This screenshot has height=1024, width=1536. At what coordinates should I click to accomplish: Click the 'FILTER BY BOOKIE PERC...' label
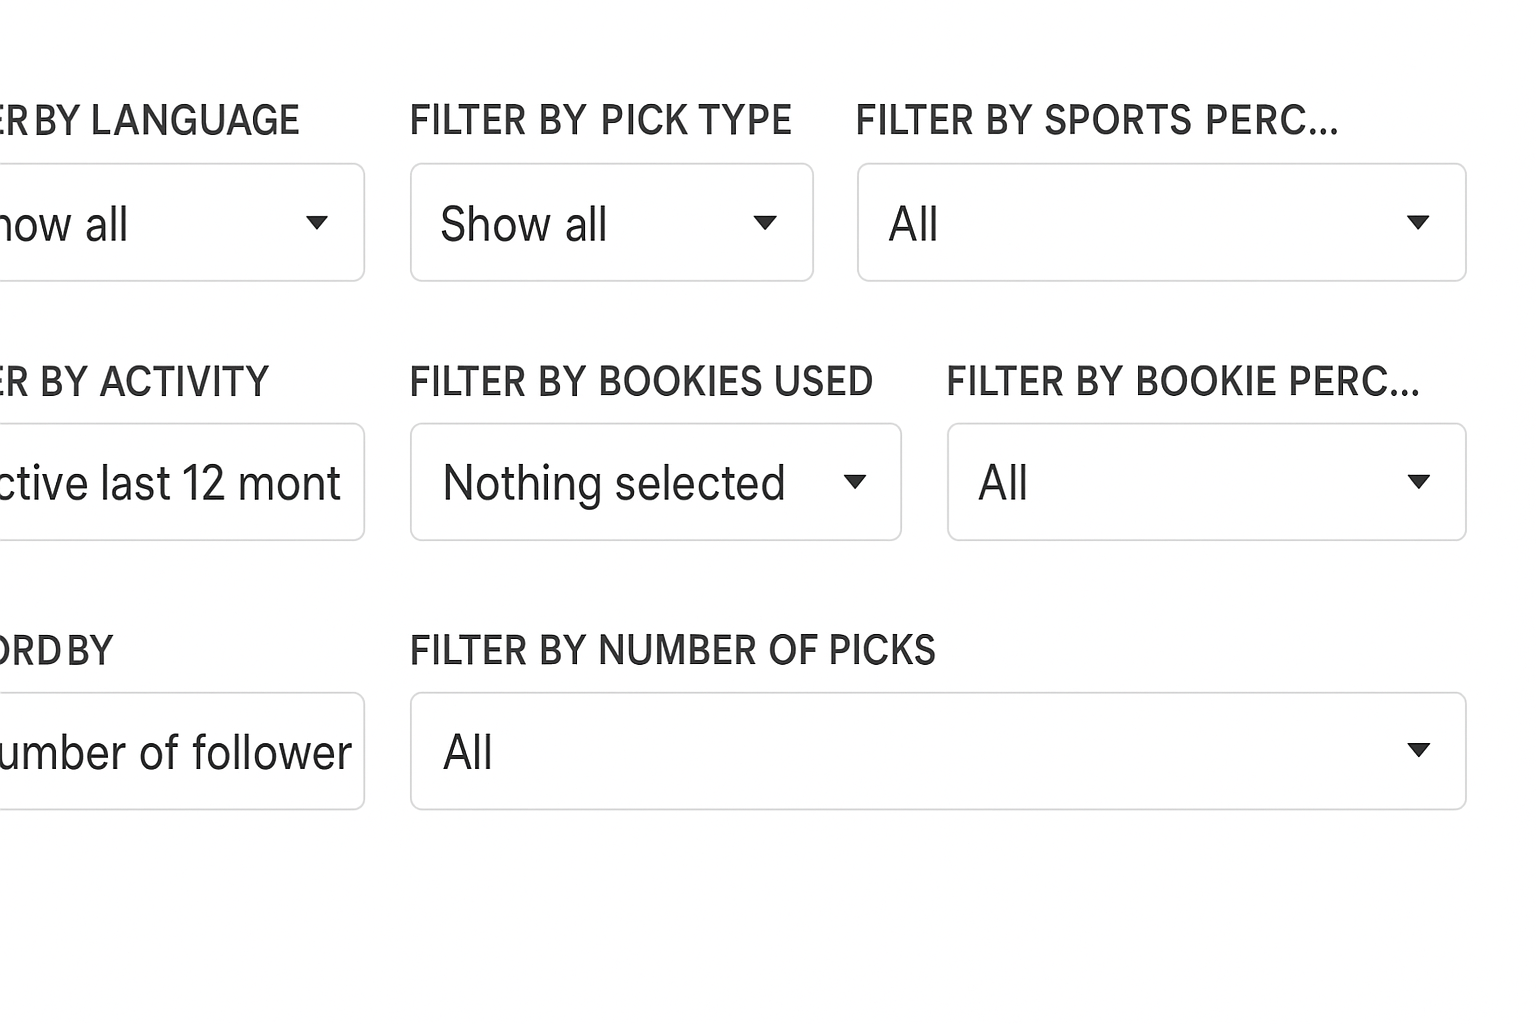click(x=1182, y=382)
